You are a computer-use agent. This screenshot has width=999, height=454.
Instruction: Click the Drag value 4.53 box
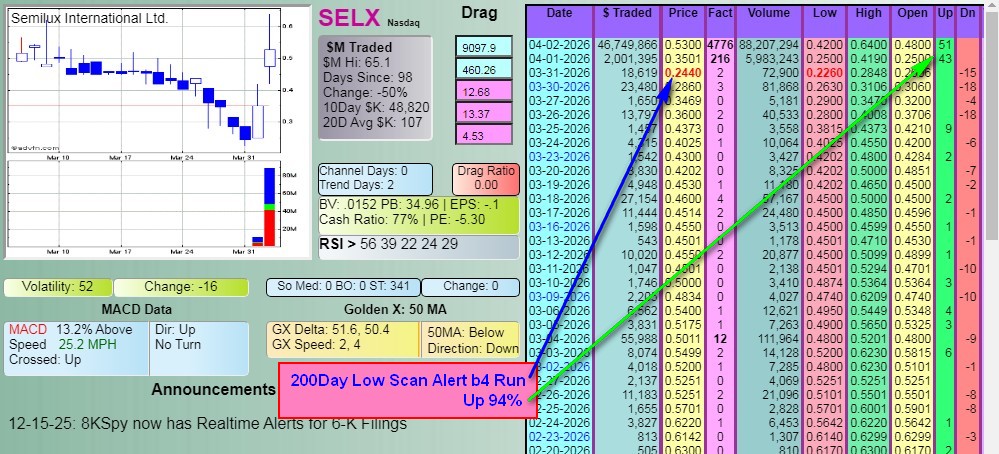pyautogui.click(x=484, y=135)
